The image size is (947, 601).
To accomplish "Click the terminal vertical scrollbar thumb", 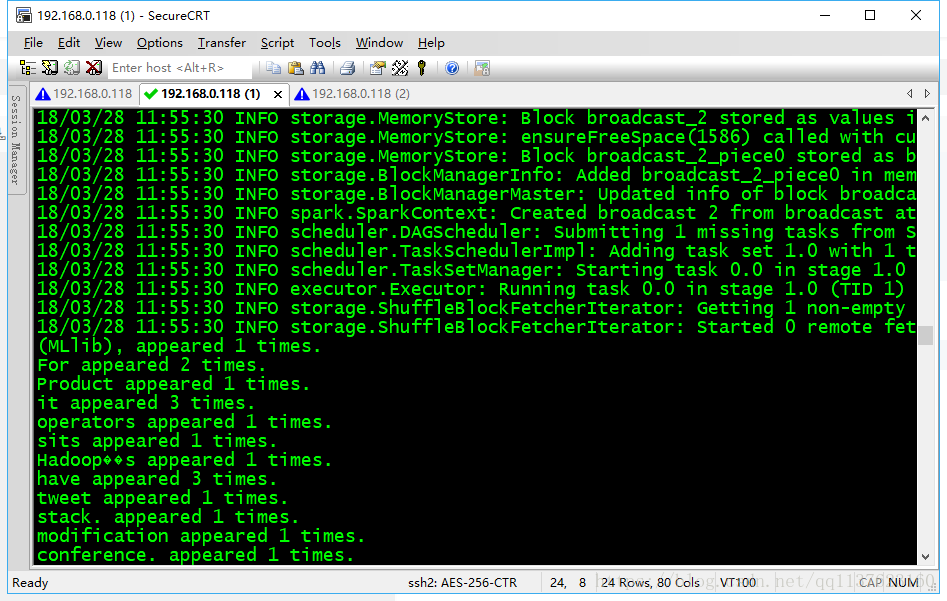I will point(925,335).
